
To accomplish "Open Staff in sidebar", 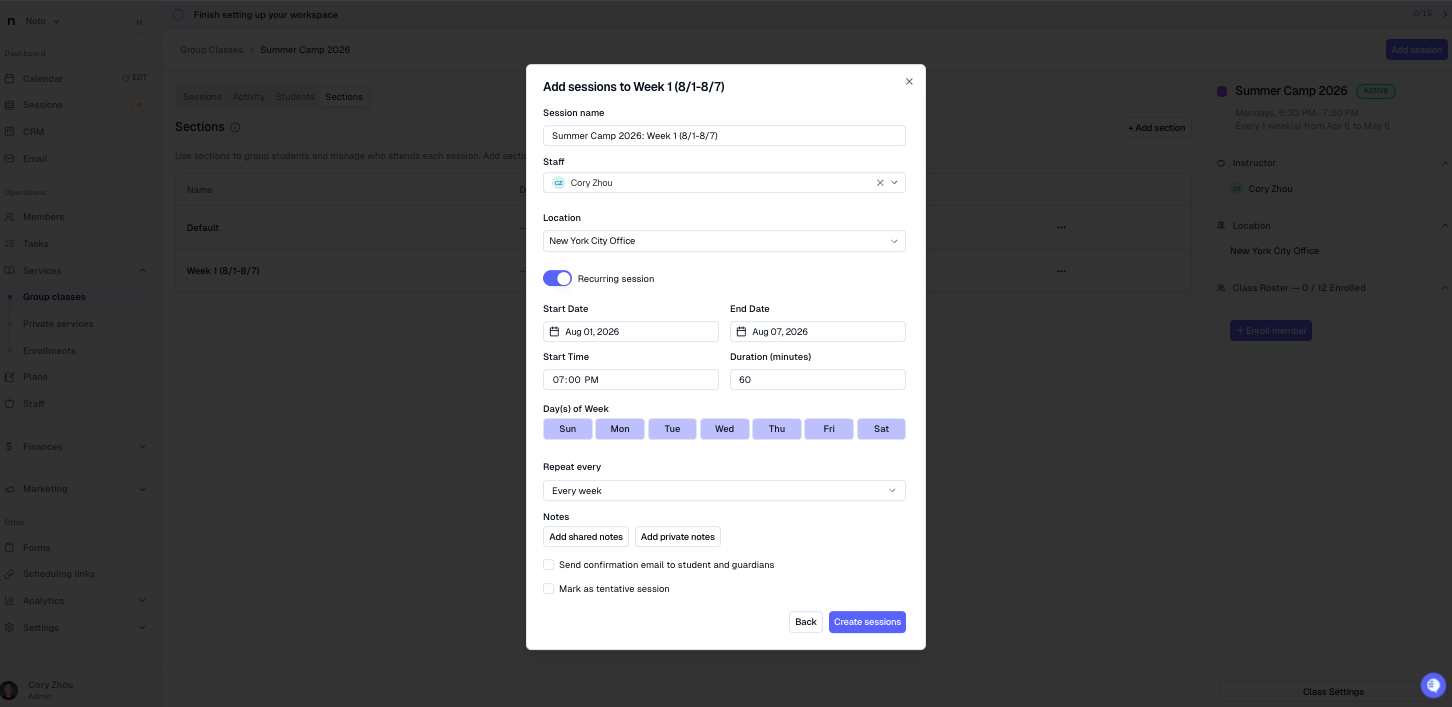I will pyautogui.click(x=34, y=404).
